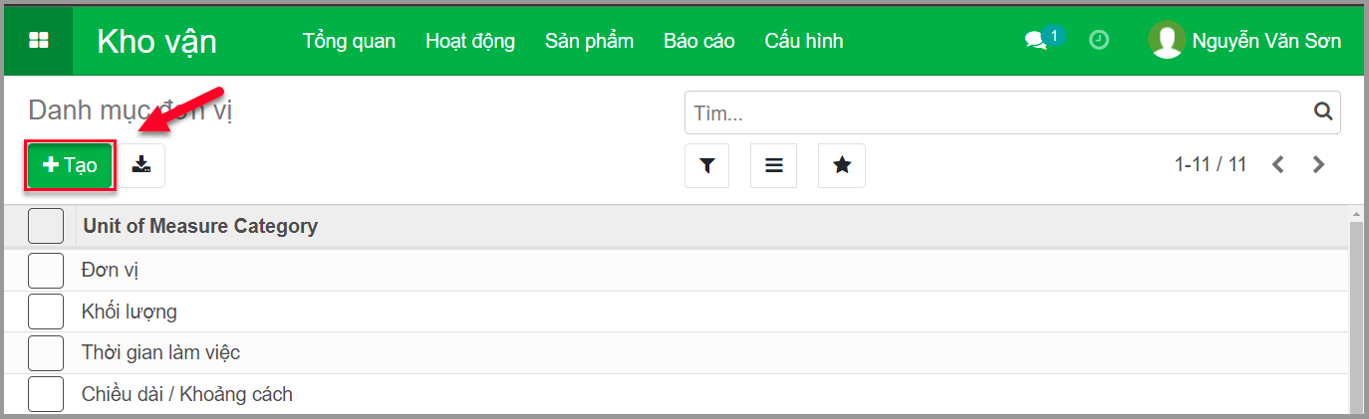1369x419 pixels.
Task: Click the search magnifier icon
Action: coord(1322,112)
